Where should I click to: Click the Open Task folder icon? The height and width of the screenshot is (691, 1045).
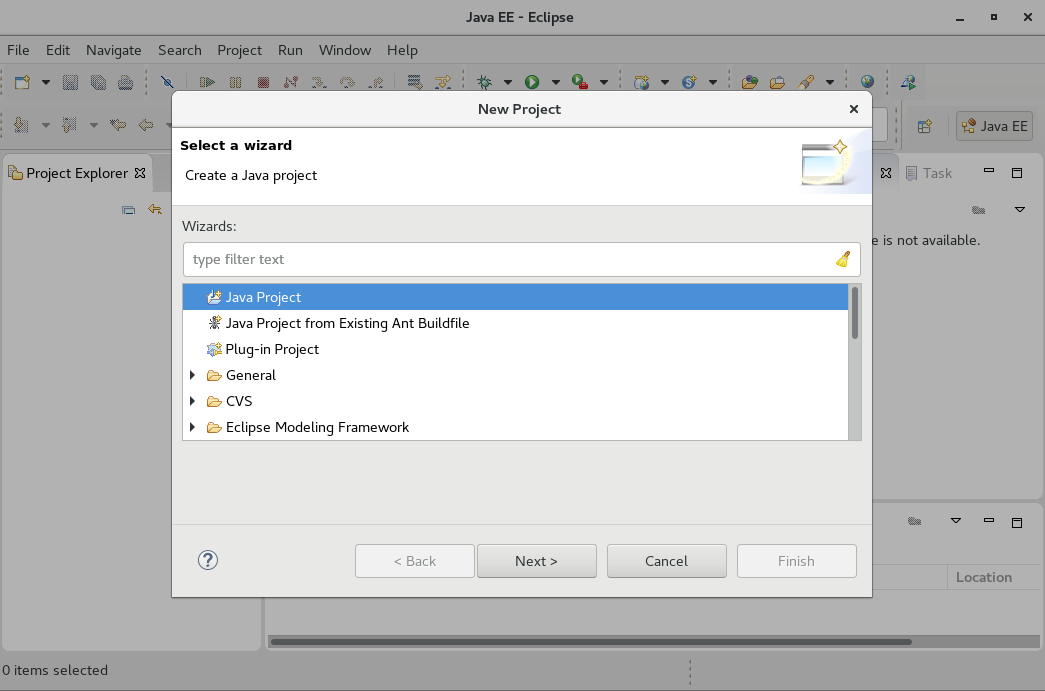(x=777, y=82)
